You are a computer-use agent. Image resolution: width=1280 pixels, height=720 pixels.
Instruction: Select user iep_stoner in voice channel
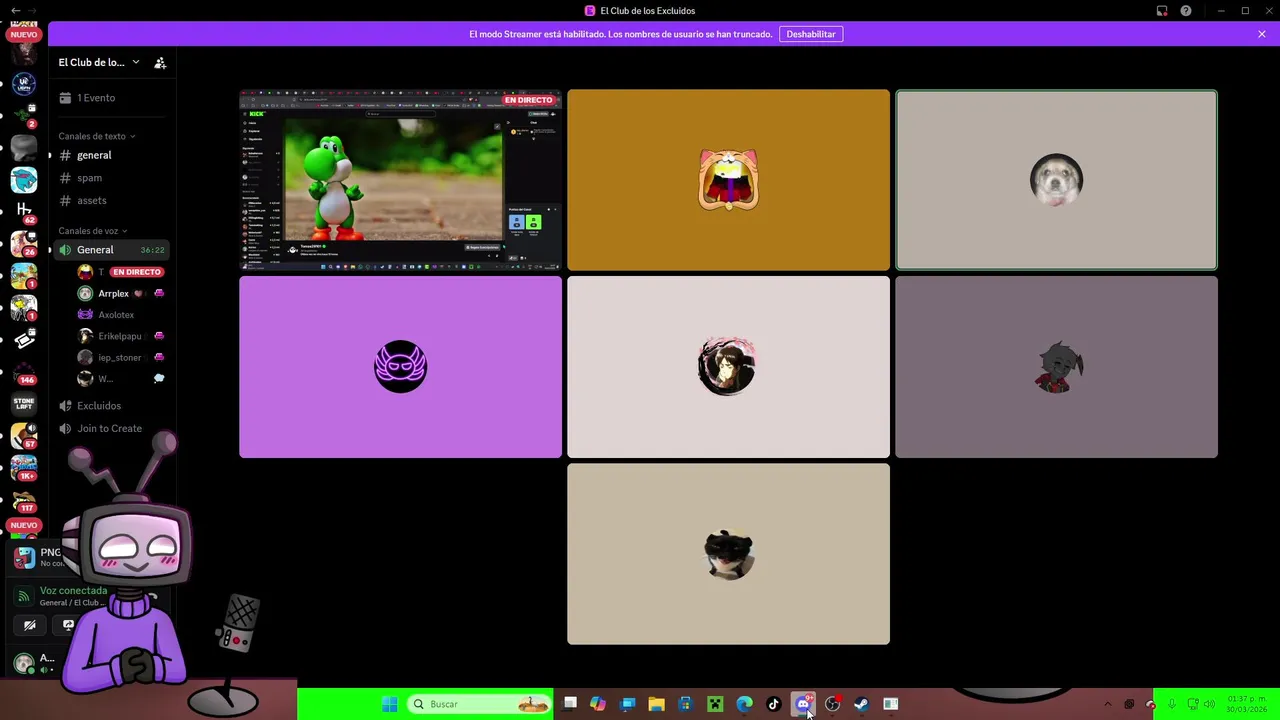pos(119,357)
